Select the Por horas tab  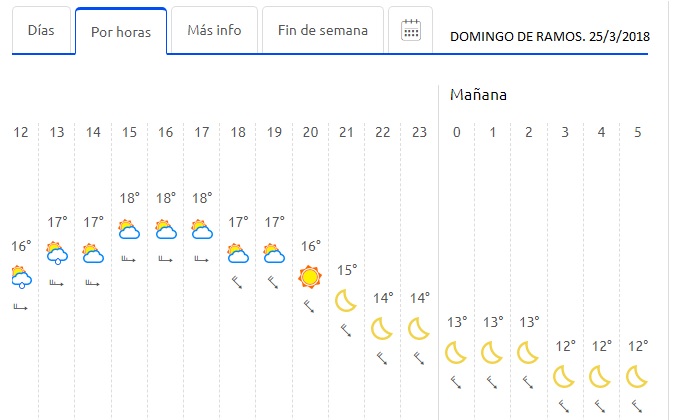[x=121, y=32]
